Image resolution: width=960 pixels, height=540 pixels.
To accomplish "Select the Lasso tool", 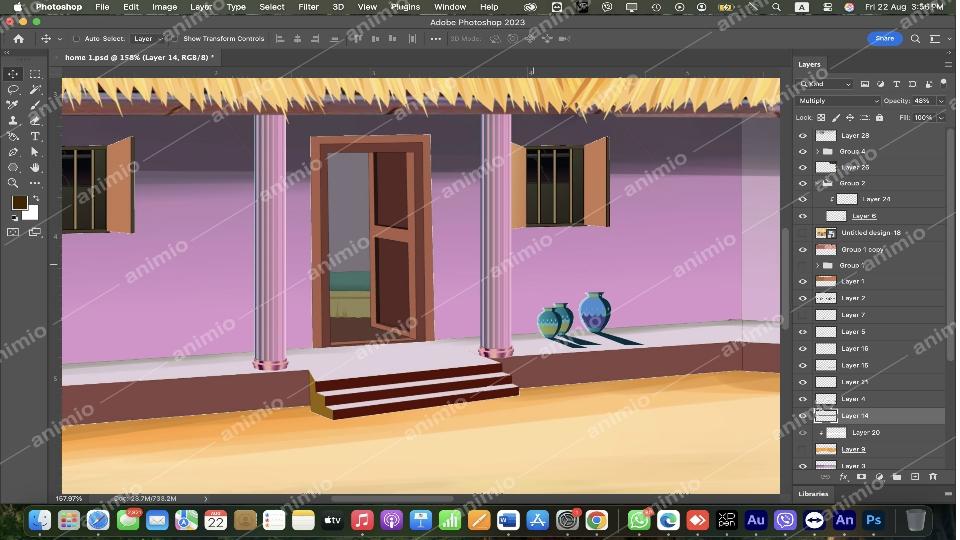I will (x=13, y=89).
